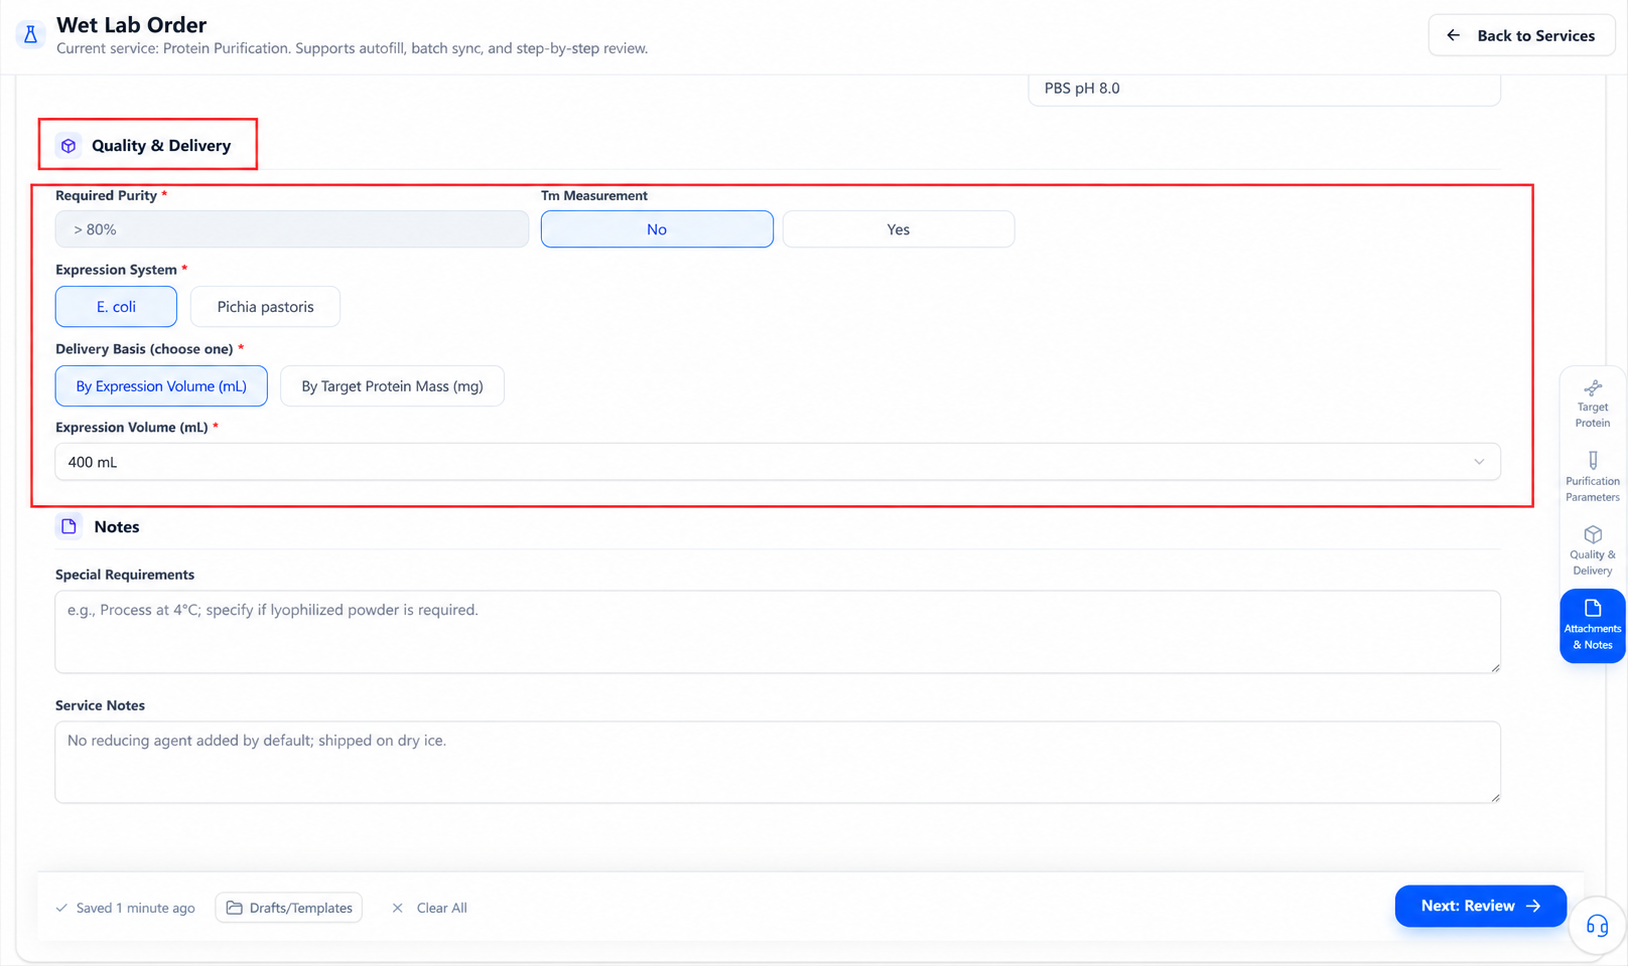Proceed with Next: Review button
Viewport: 1628px width, 966px height.
point(1480,906)
